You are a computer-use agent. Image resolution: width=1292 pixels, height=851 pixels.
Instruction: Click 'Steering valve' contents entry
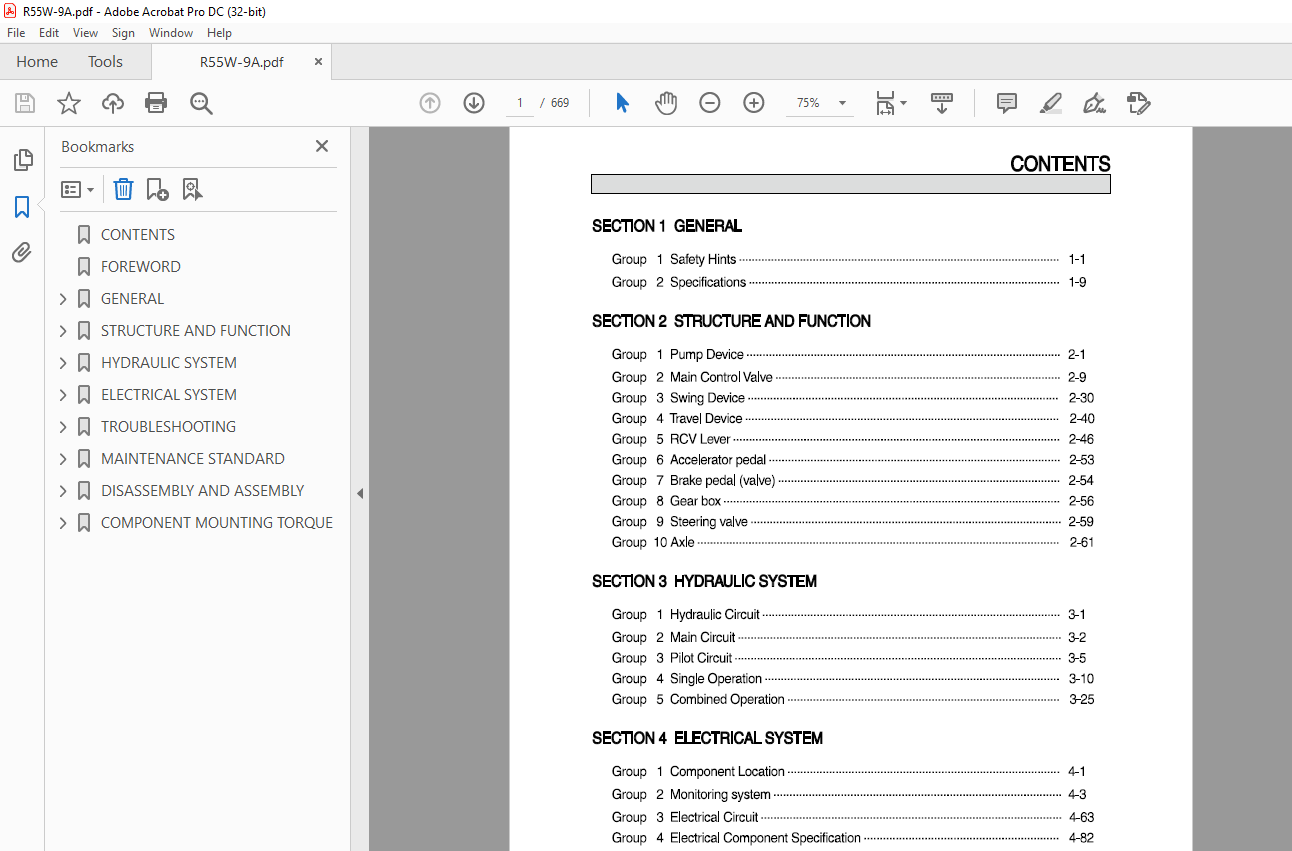(709, 522)
